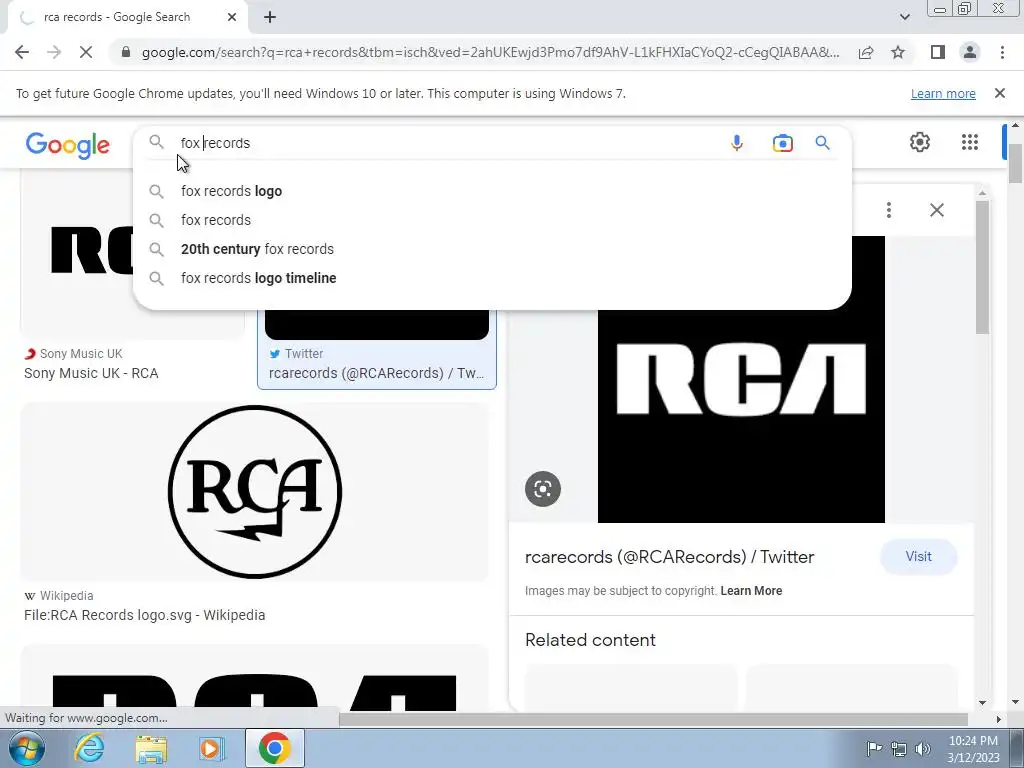The height and width of the screenshot is (768, 1024).
Task: Click the Related content heading
Action: pyautogui.click(x=590, y=640)
